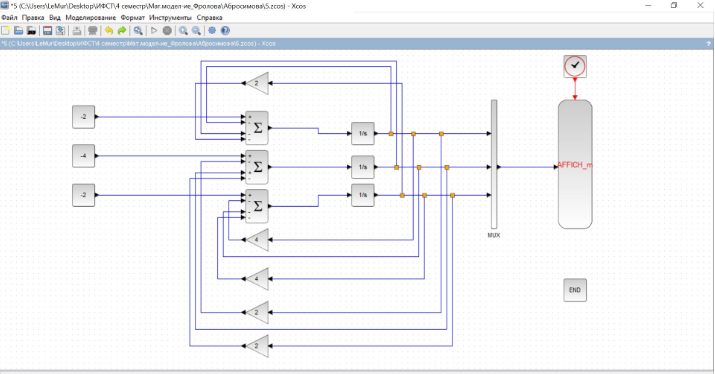Open the Моделирование menu
This screenshot has height=374, width=715.
pyautogui.click(x=90, y=17)
